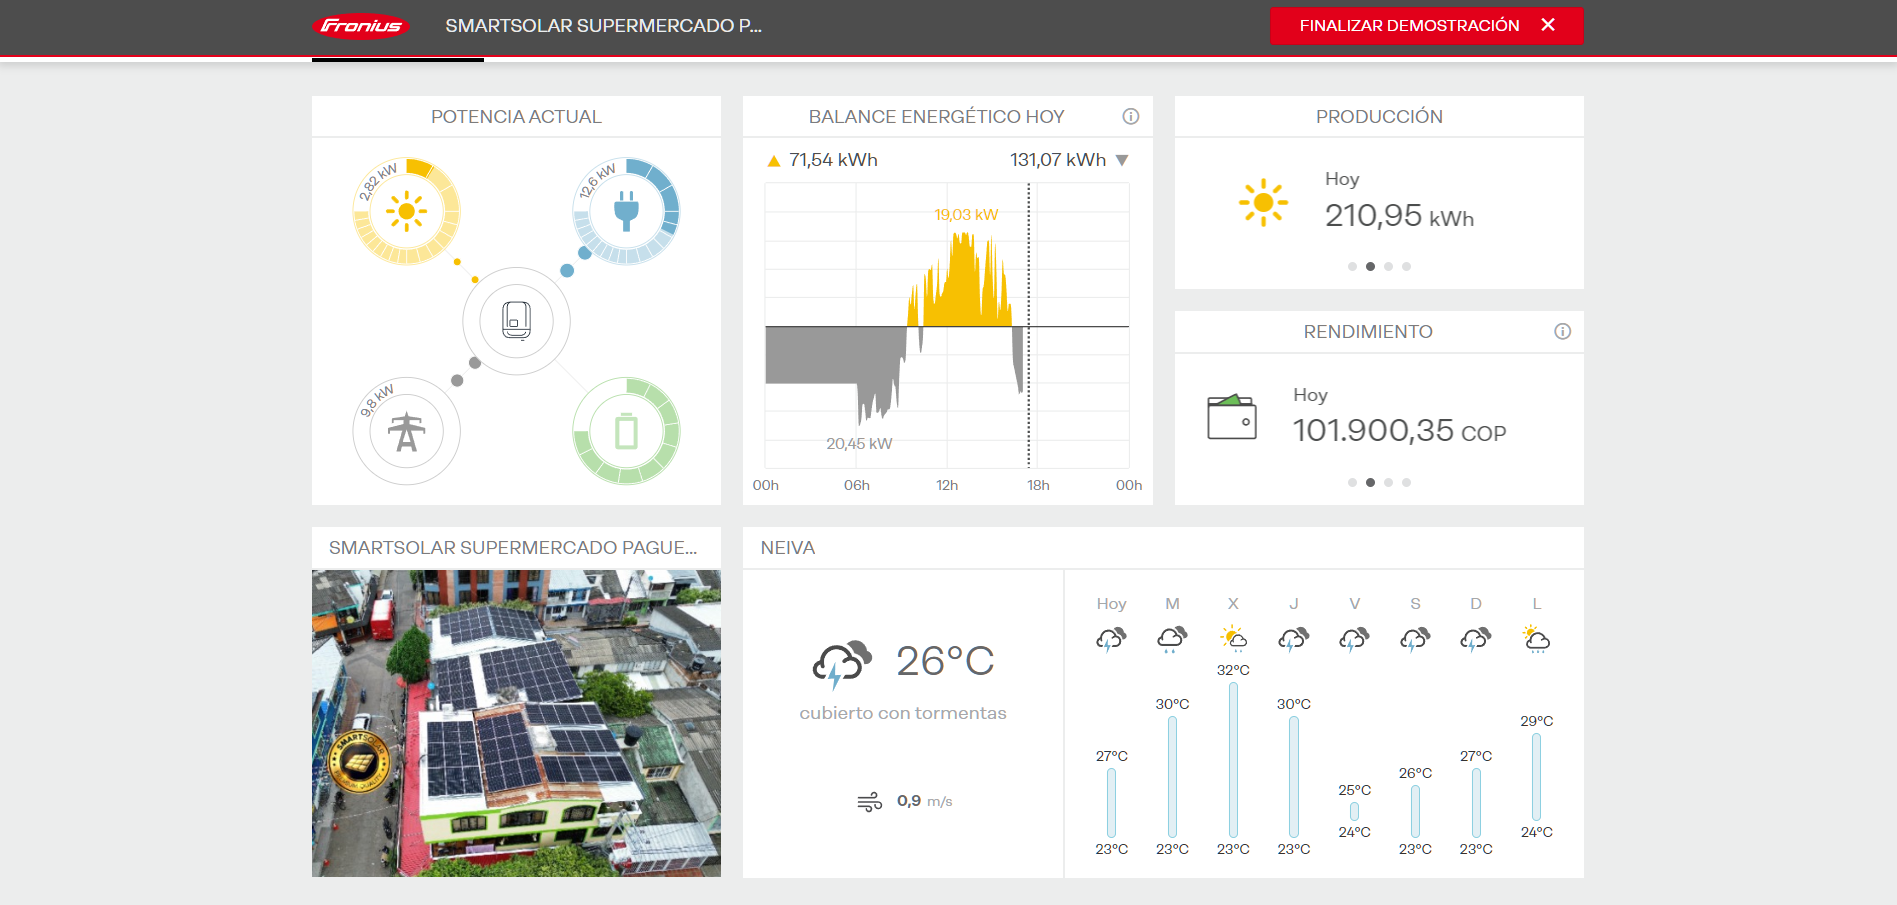Select the inverter icon in center
1897x905 pixels.
[516, 321]
